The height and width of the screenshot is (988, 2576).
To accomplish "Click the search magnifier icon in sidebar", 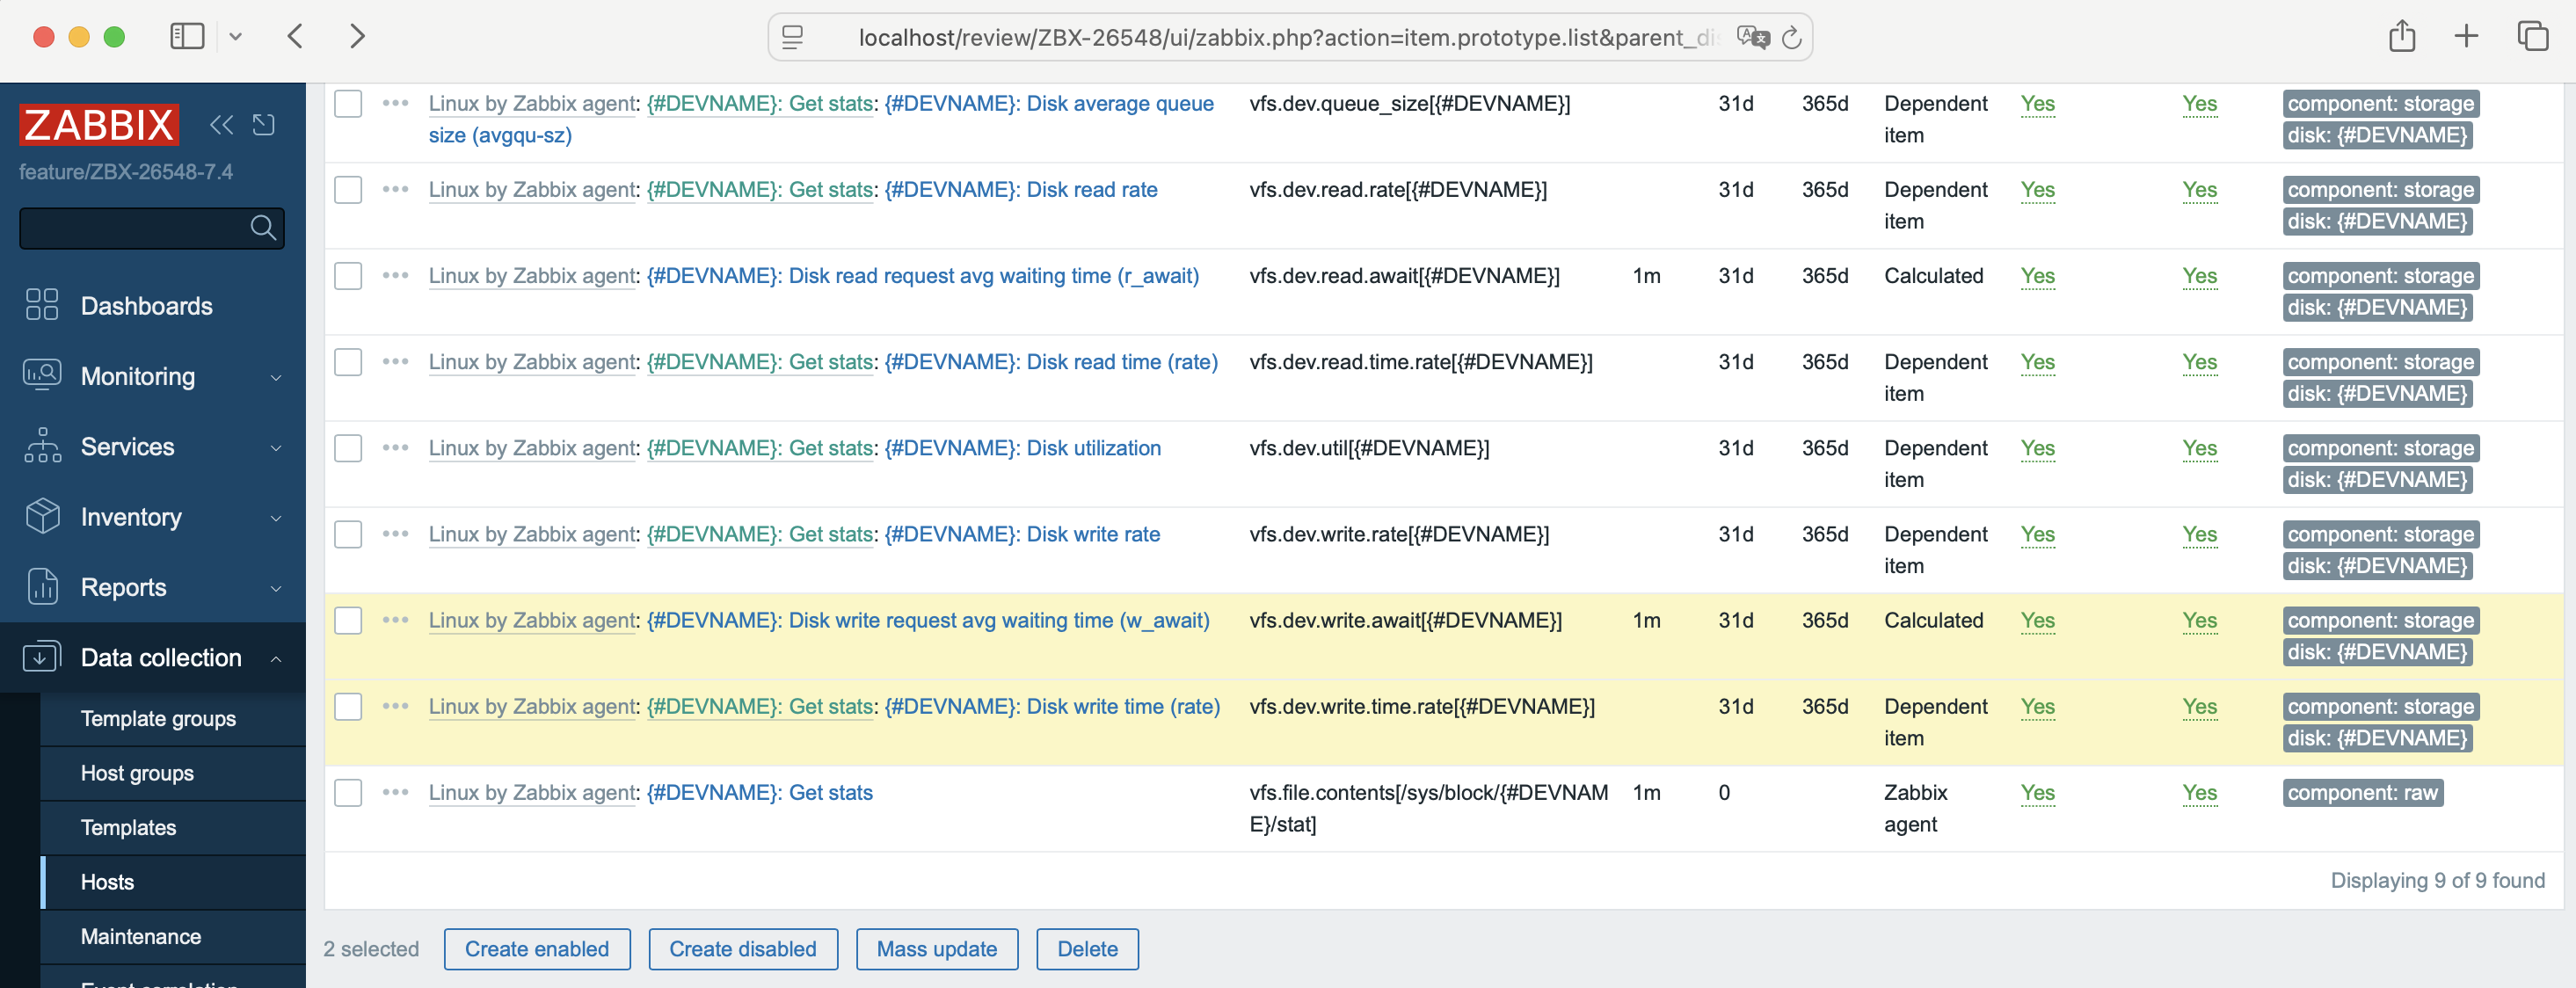I will pos(263,228).
